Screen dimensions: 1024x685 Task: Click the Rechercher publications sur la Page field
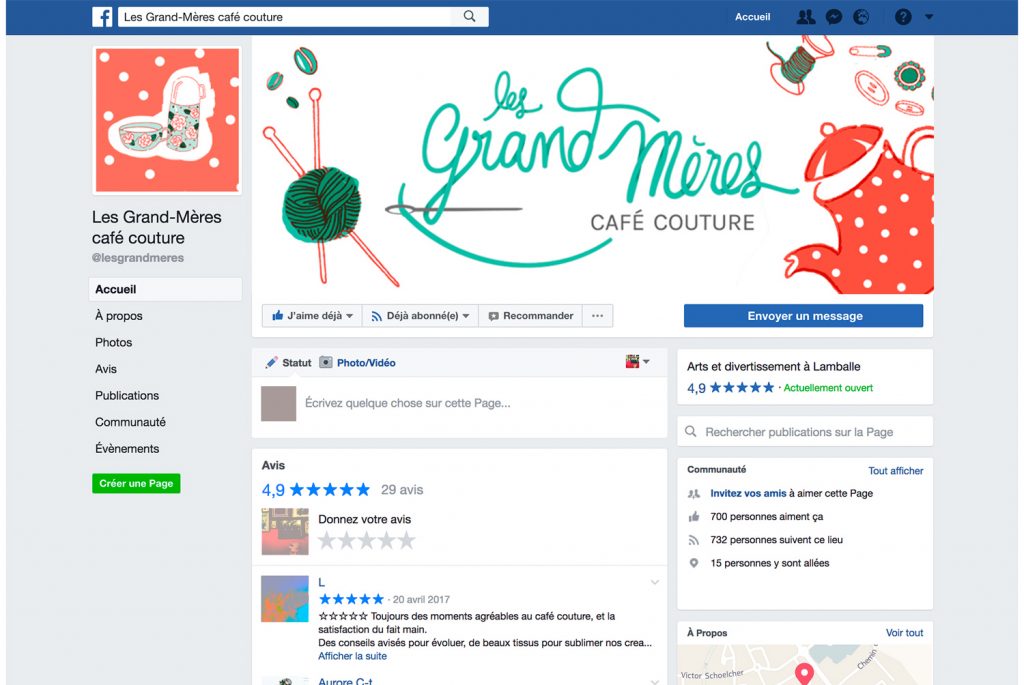(x=805, y=432)
